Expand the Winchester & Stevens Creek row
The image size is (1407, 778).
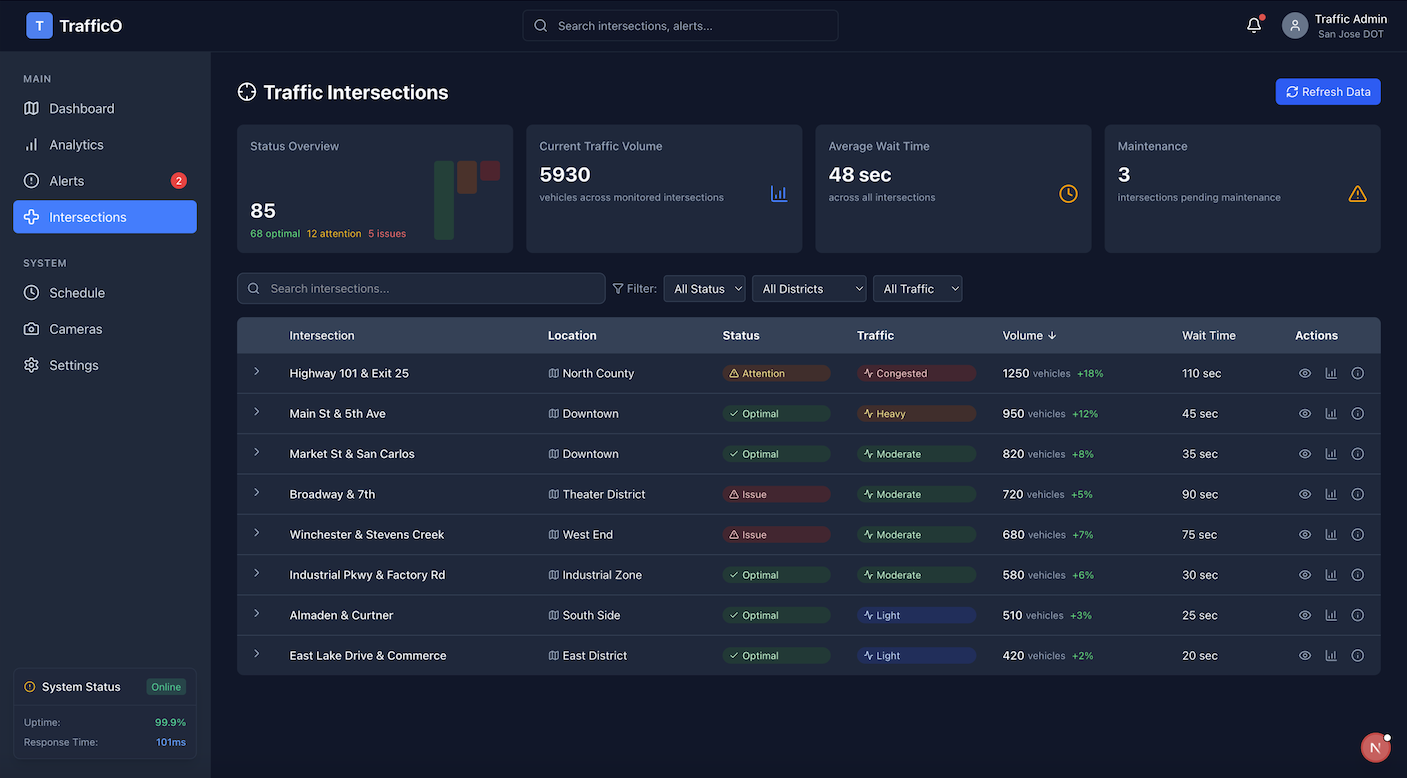(257, 533)
